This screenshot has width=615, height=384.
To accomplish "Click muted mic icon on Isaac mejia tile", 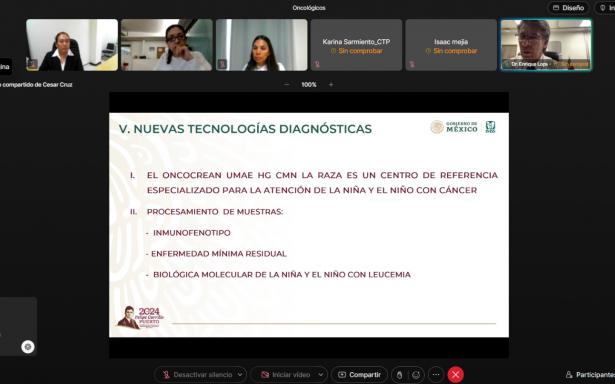I will pyautogui.click(x=412, y=64).
